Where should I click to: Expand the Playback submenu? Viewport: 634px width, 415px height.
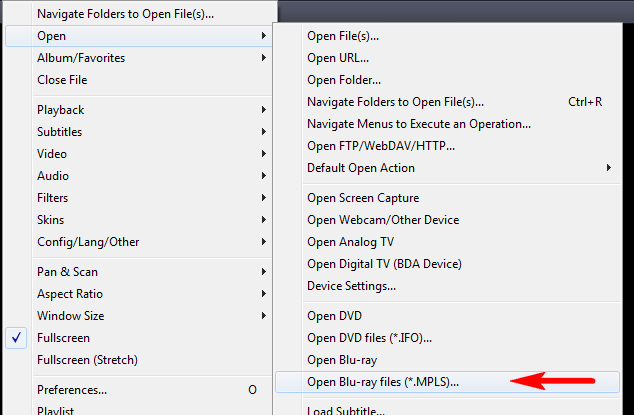point(138,110)
